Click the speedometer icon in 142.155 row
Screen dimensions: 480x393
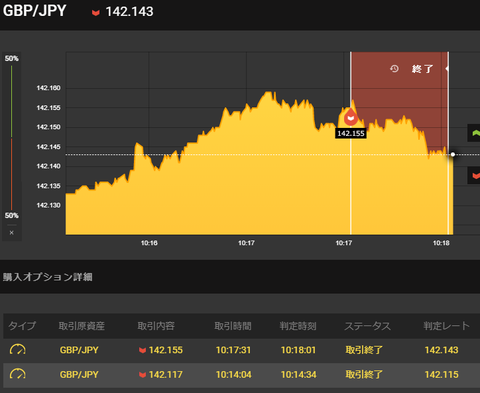click(18, 350)
